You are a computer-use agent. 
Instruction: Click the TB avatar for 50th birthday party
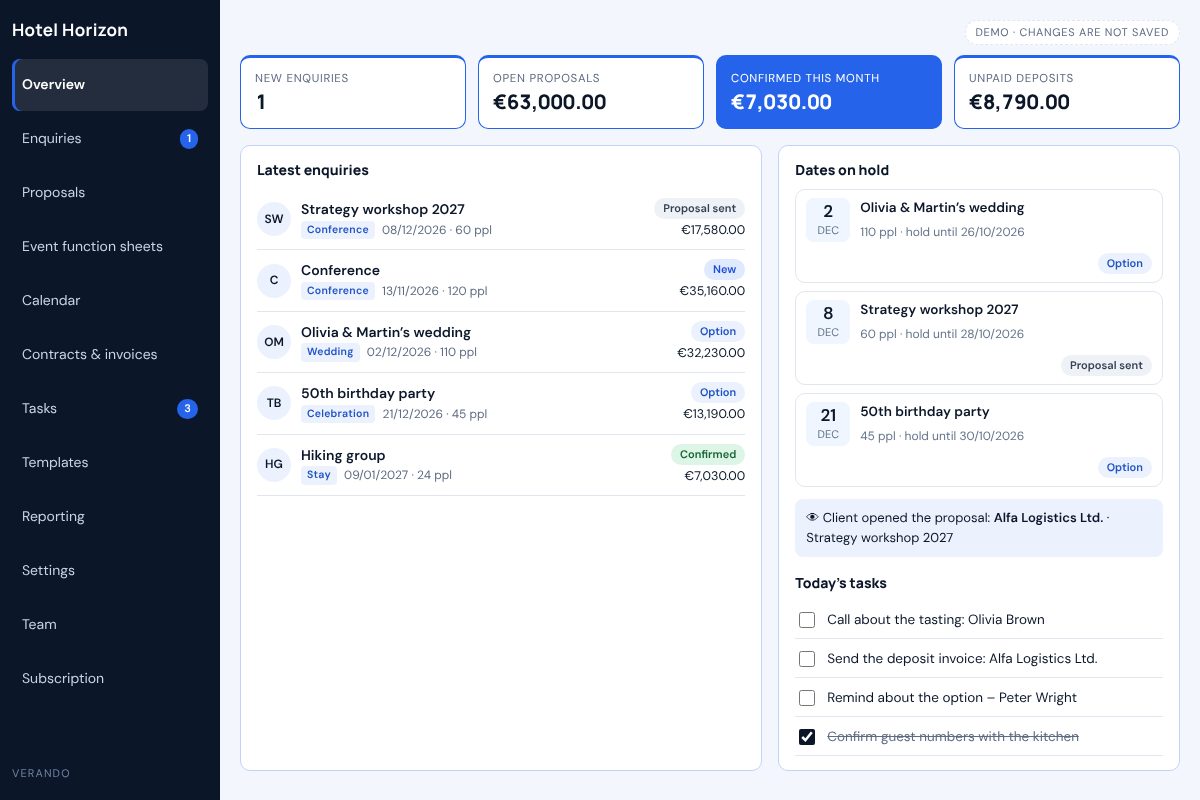point(274,403)
